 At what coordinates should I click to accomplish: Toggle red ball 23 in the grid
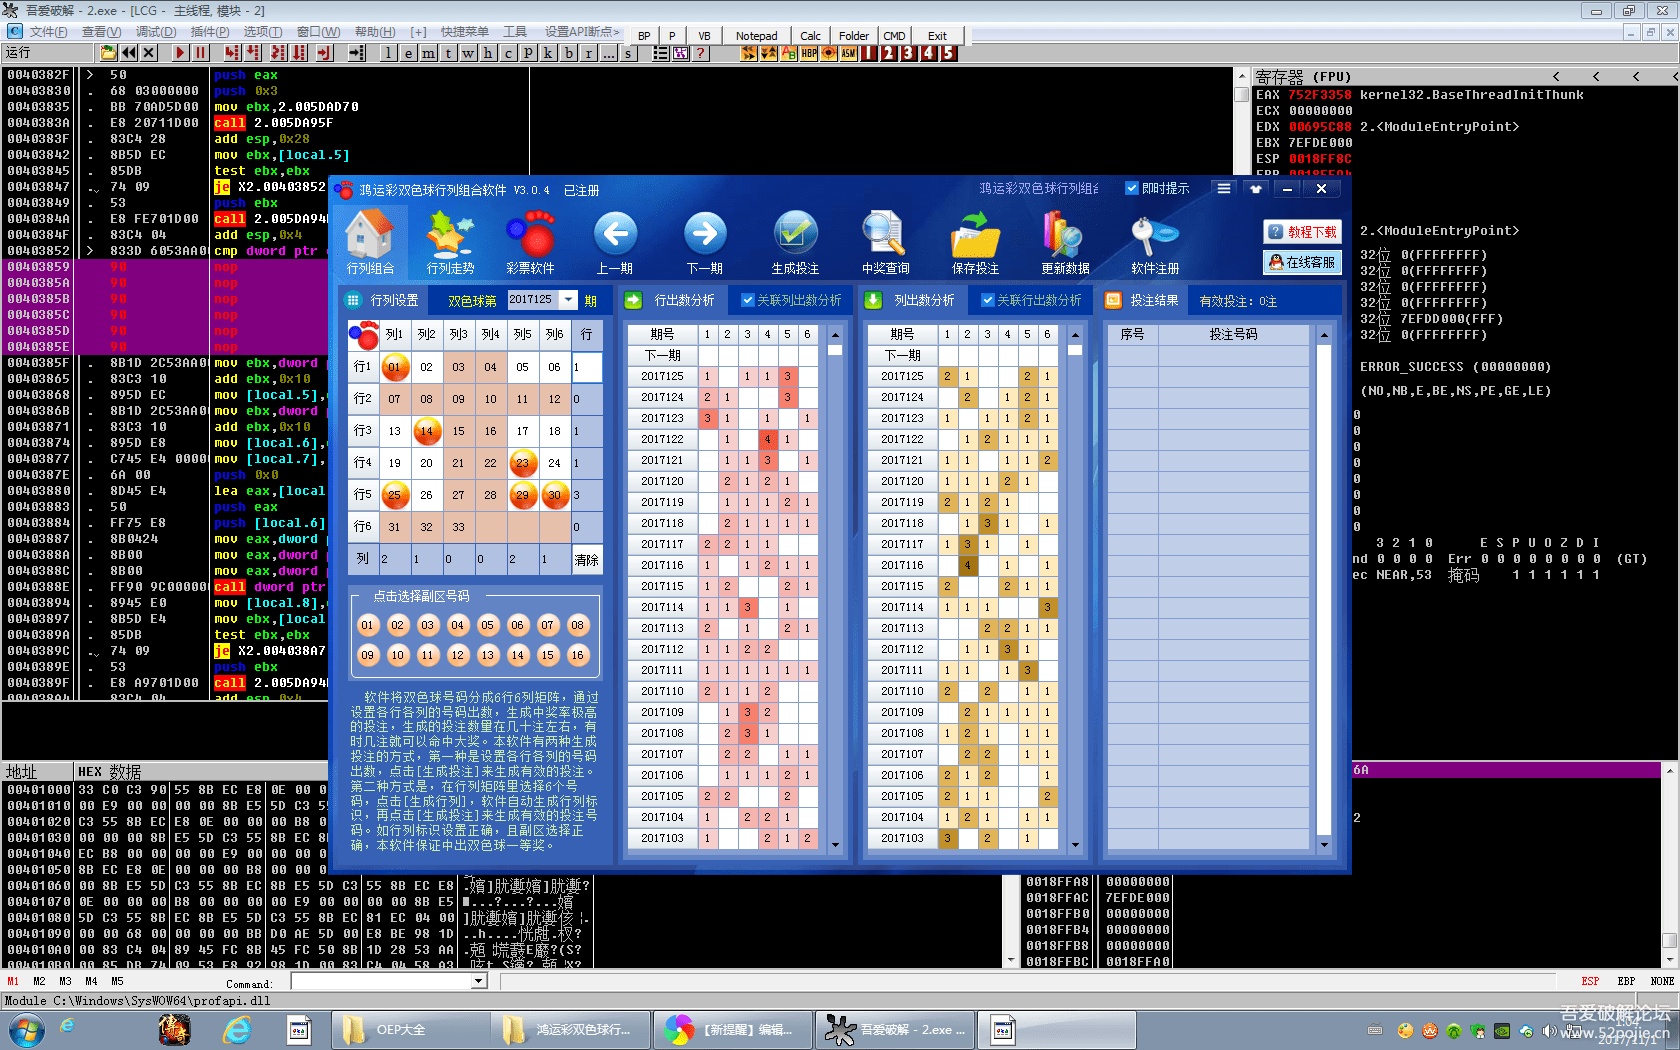[x=522, y=463]
